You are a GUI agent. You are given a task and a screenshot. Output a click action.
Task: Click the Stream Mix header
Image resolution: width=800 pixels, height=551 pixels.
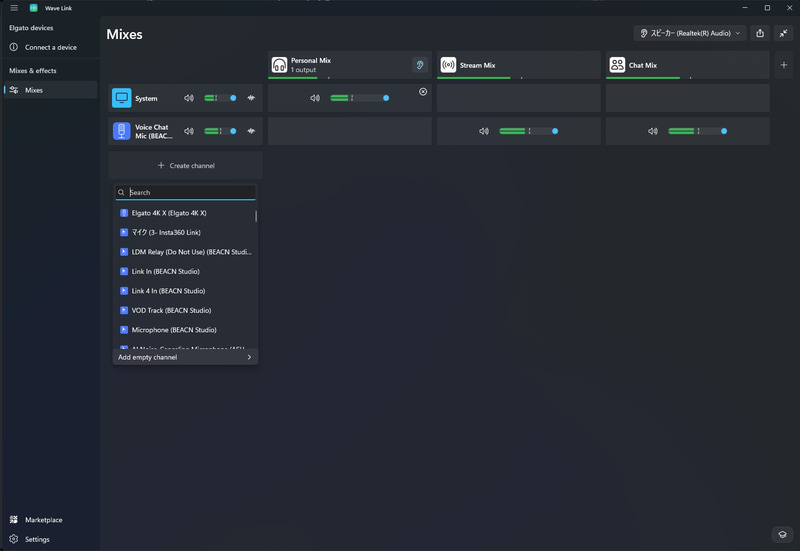518,65
